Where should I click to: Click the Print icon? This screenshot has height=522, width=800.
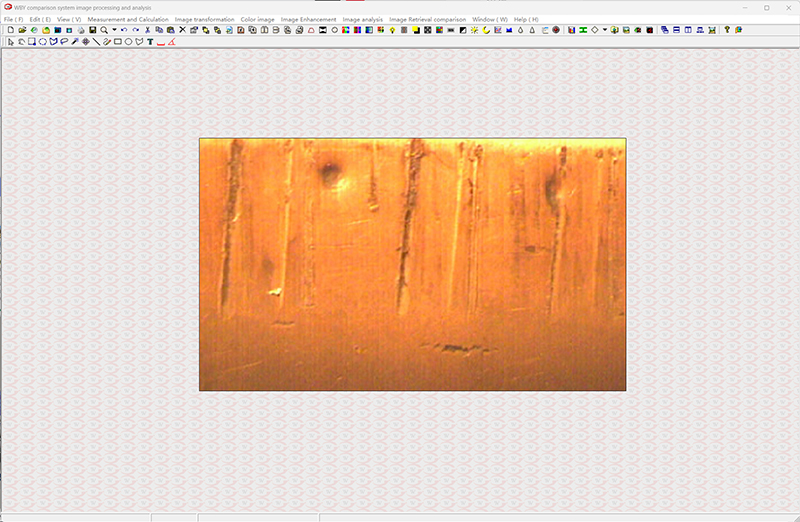click(x=81, y=30)
